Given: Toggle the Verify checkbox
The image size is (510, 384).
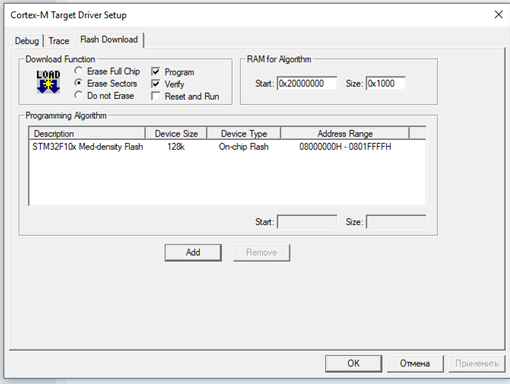Looking at the screenshot, I should point(155,84).
